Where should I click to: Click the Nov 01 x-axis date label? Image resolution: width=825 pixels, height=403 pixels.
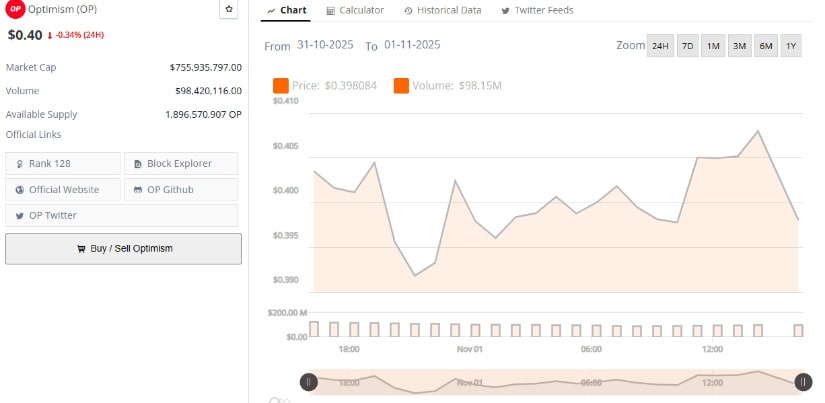tap(469, 349)
